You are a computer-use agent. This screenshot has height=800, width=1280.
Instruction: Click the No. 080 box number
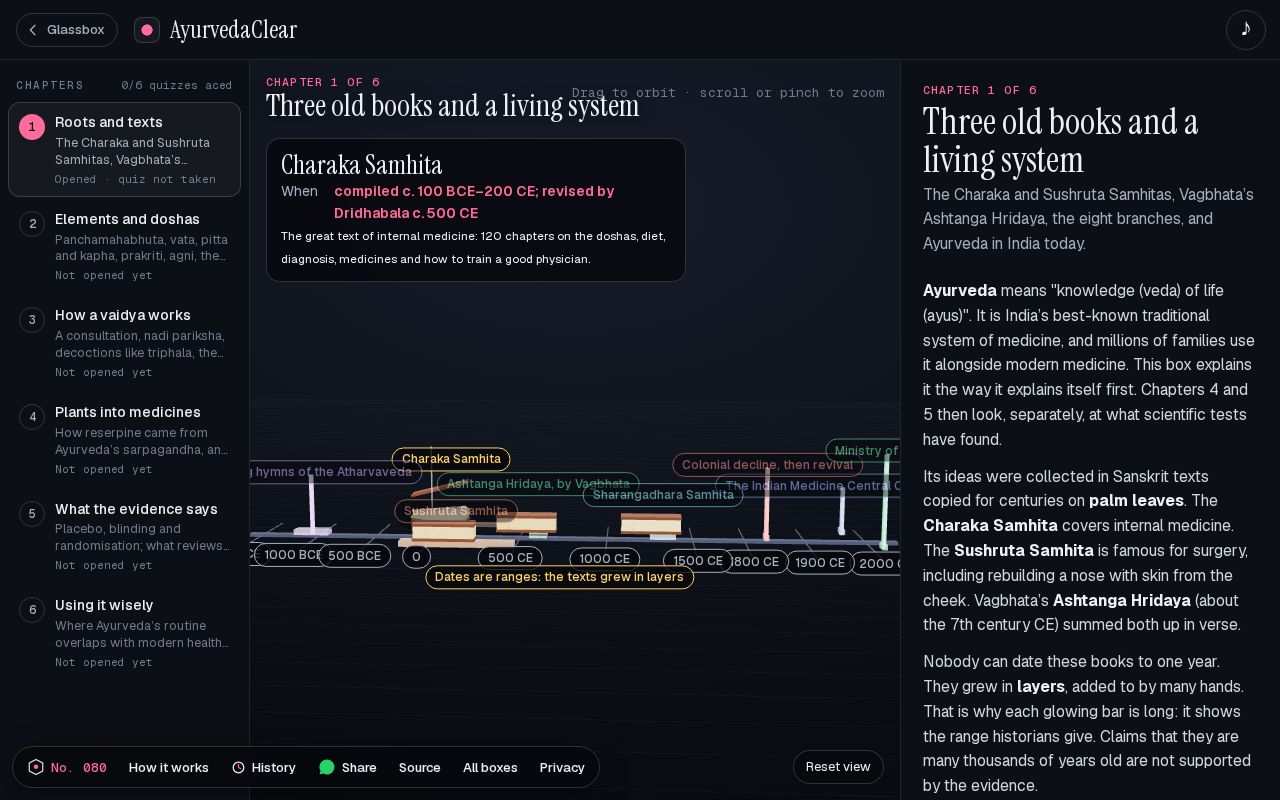(x=79, y=767)
